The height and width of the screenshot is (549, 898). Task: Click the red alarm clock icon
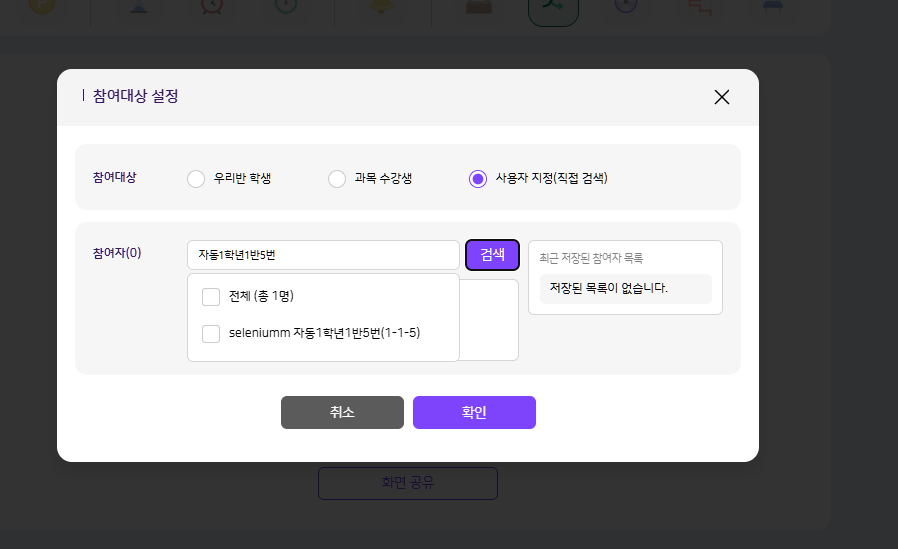pos(212,5)
